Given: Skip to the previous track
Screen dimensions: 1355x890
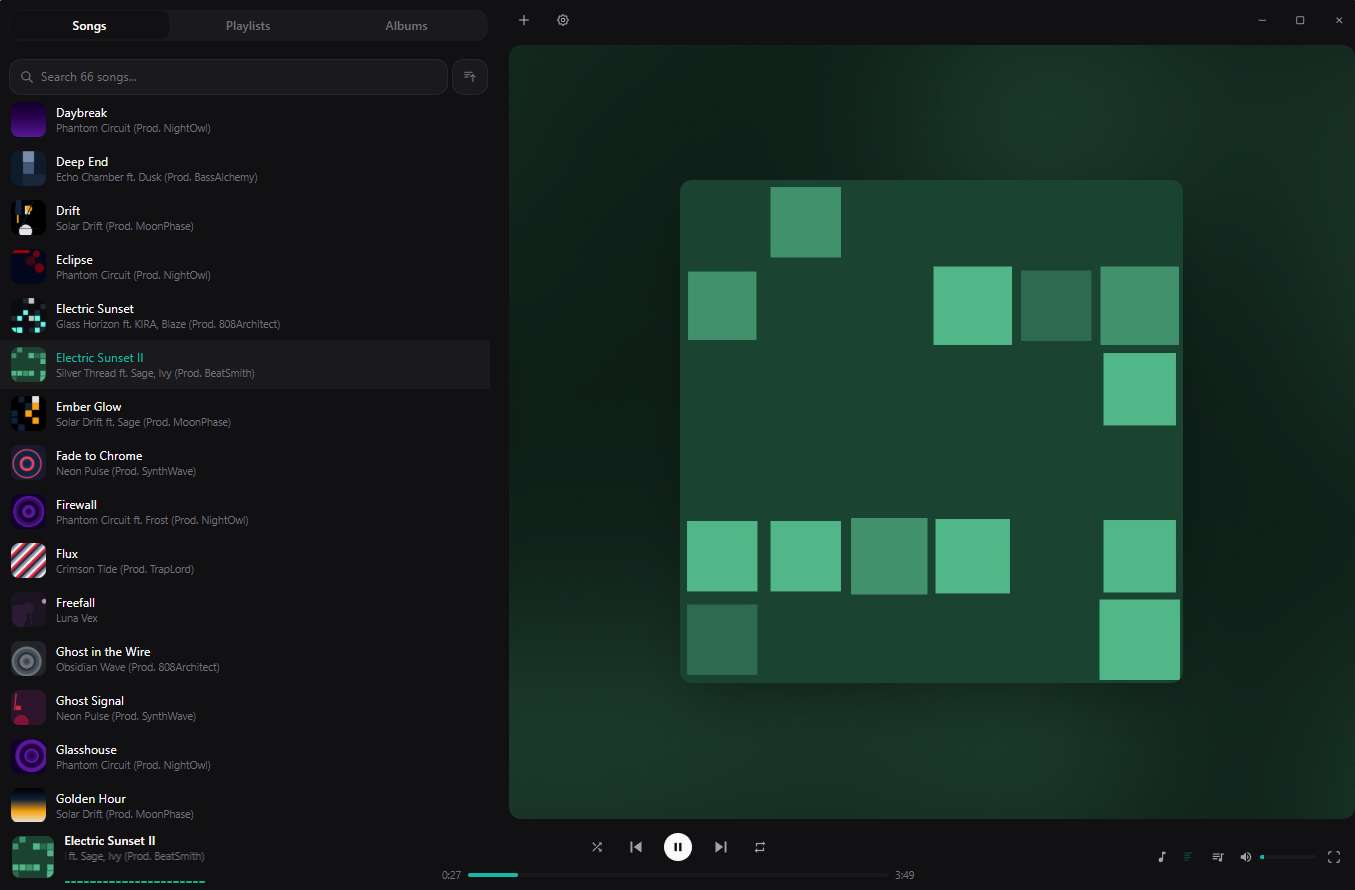Looking at the screenshot, I should point(636,847).
